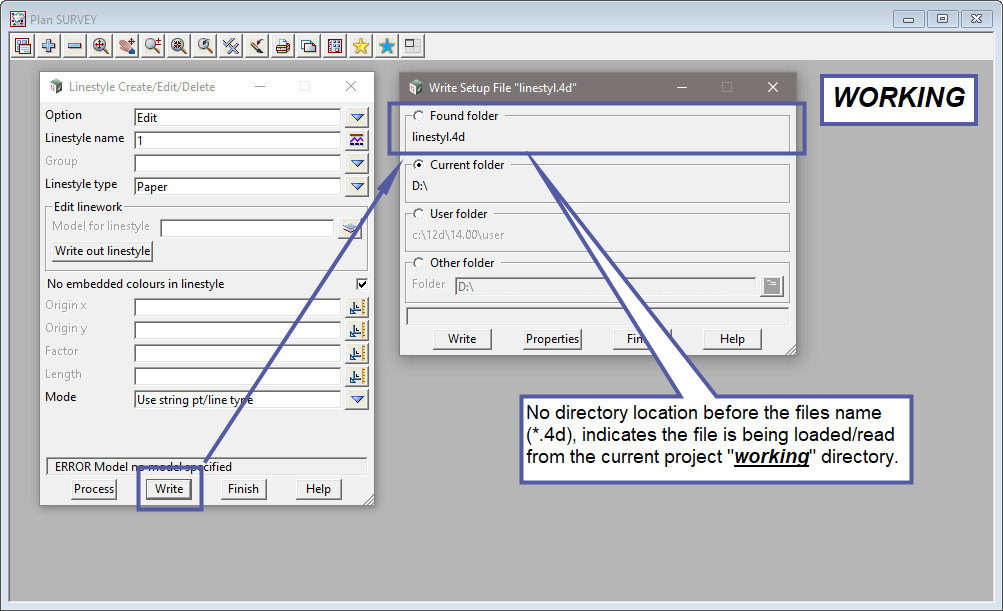Click the Factor input field

(x=237, y=354)
